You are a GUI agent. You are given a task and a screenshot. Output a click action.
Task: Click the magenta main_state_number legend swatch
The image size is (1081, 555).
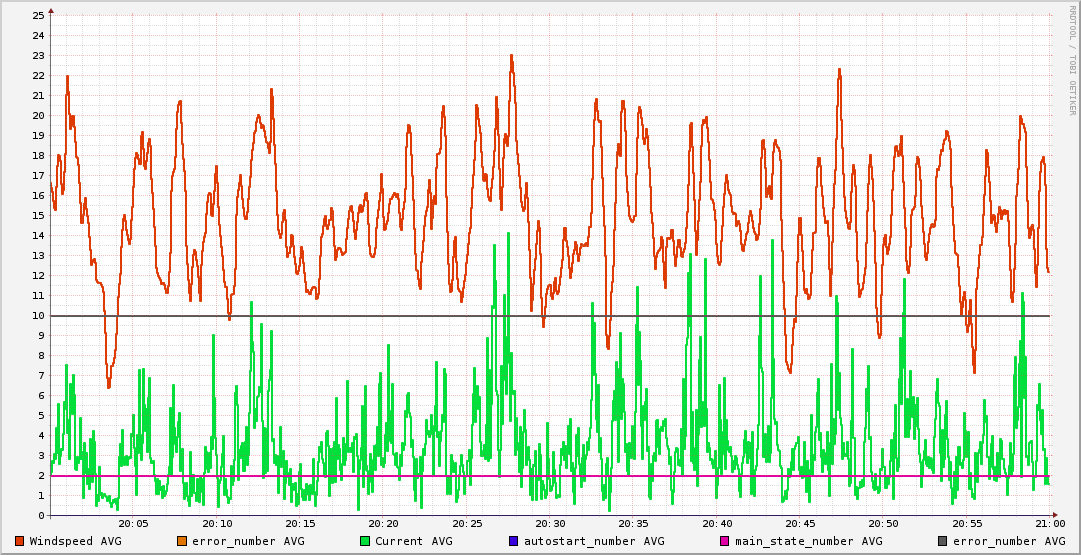point(725,541)
